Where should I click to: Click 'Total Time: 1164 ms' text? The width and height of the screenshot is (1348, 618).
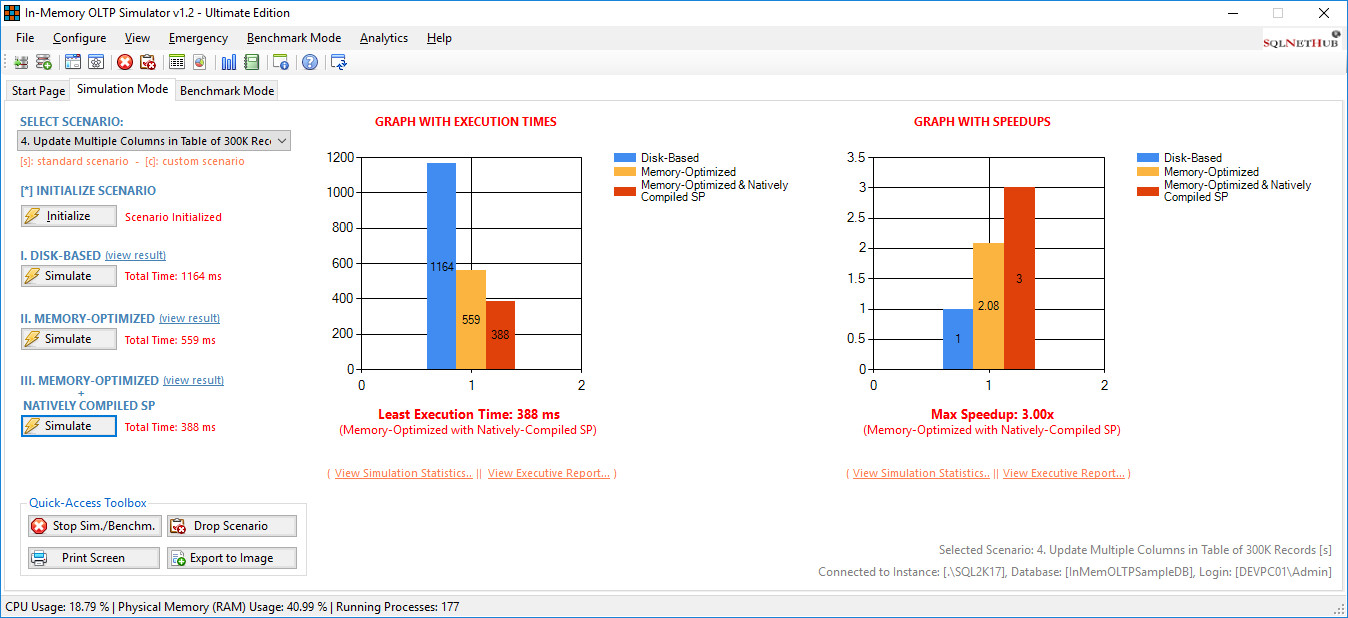tap(173, 276)
